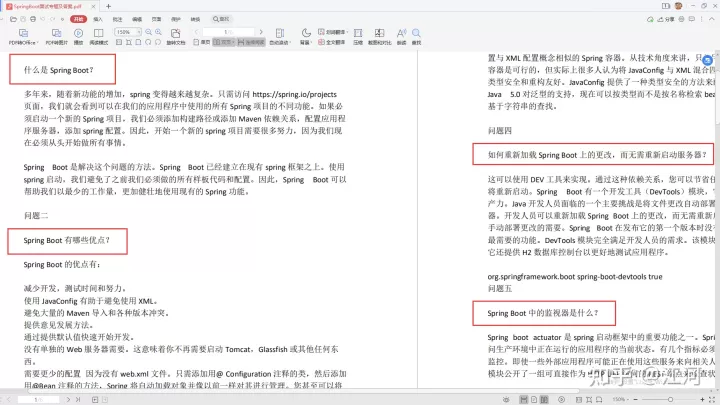
Task: Switch to Reading mode
Action: [98, 37]
